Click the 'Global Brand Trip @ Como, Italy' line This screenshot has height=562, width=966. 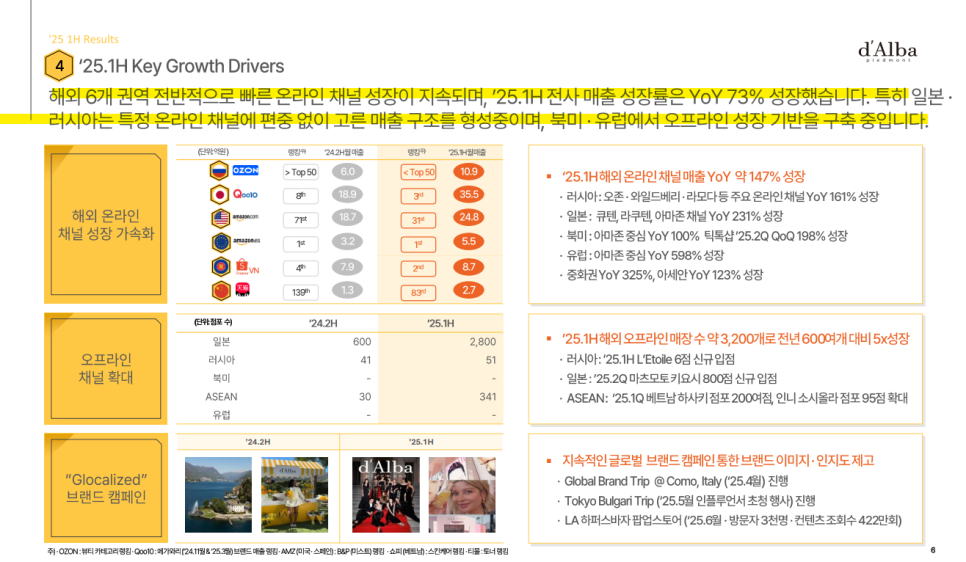[x=676, y=481]
